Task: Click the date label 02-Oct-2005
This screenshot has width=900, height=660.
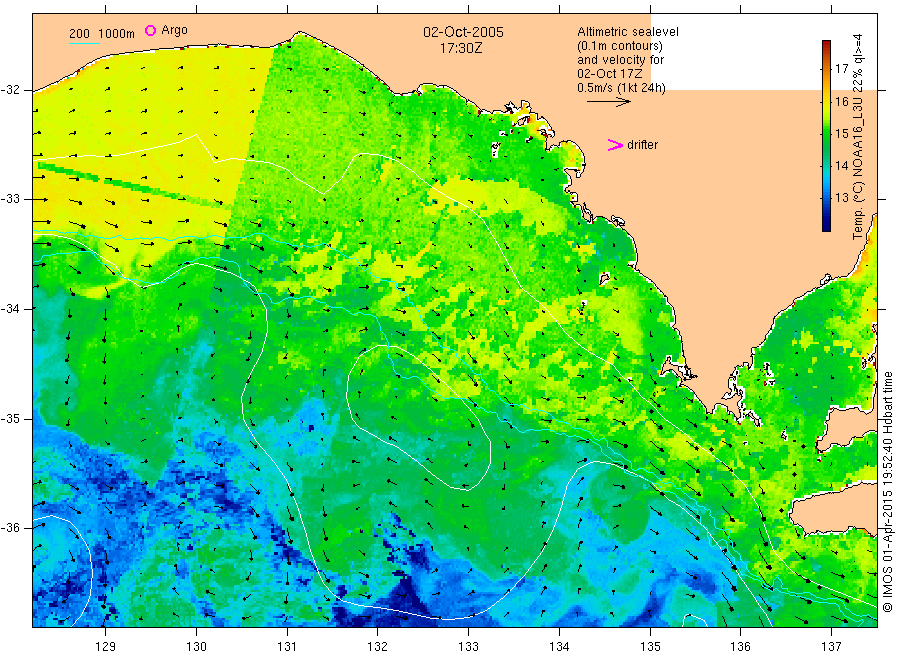Action: pos(463,32)
